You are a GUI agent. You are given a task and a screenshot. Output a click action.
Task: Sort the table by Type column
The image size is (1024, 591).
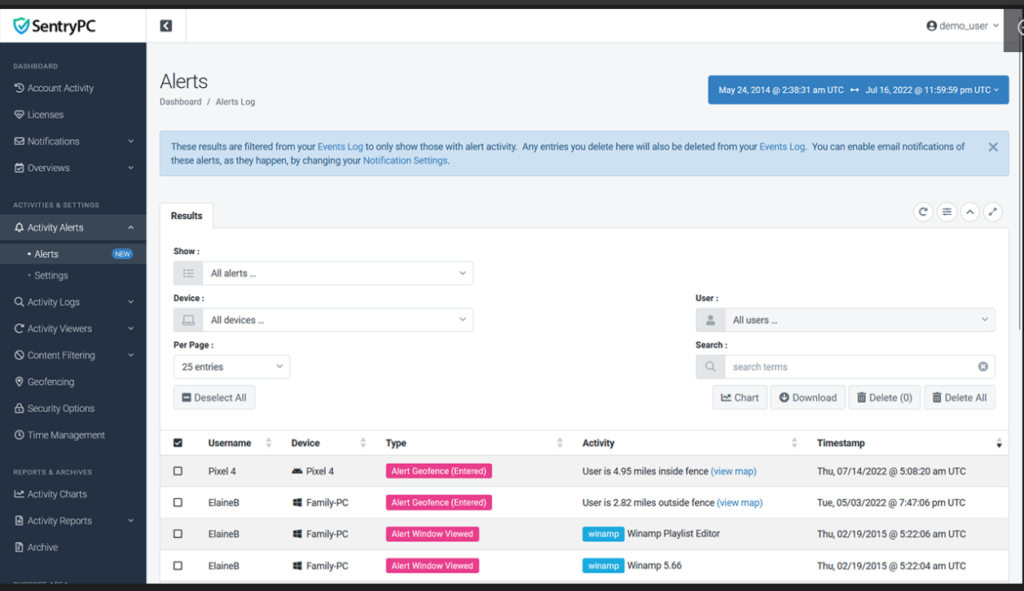[x=473, y=443]
